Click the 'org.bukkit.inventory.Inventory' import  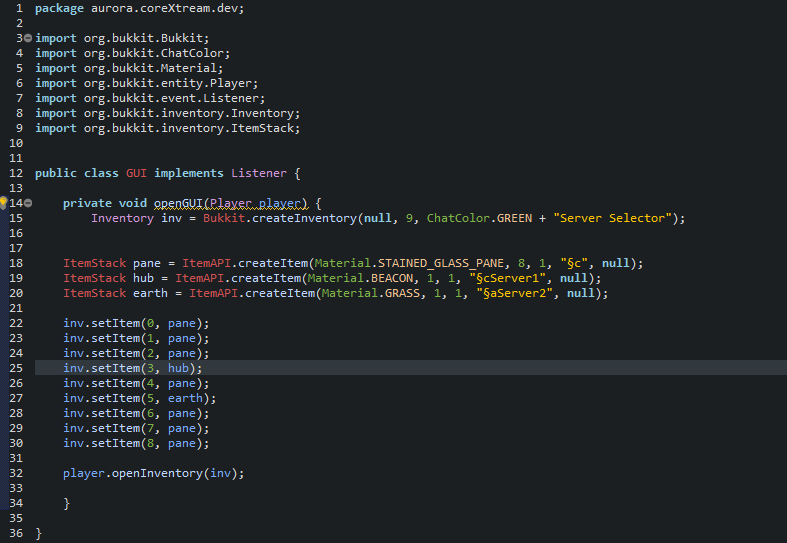(189, 113)
